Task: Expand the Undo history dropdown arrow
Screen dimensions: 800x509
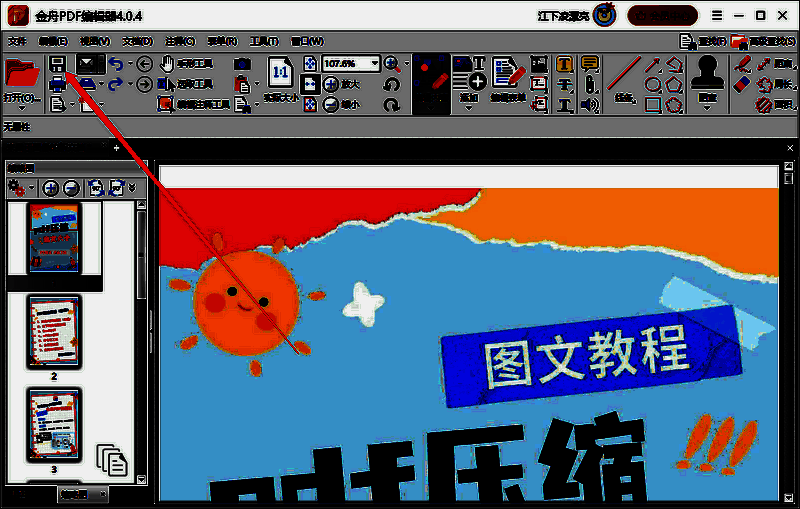Action: point(130,64)
